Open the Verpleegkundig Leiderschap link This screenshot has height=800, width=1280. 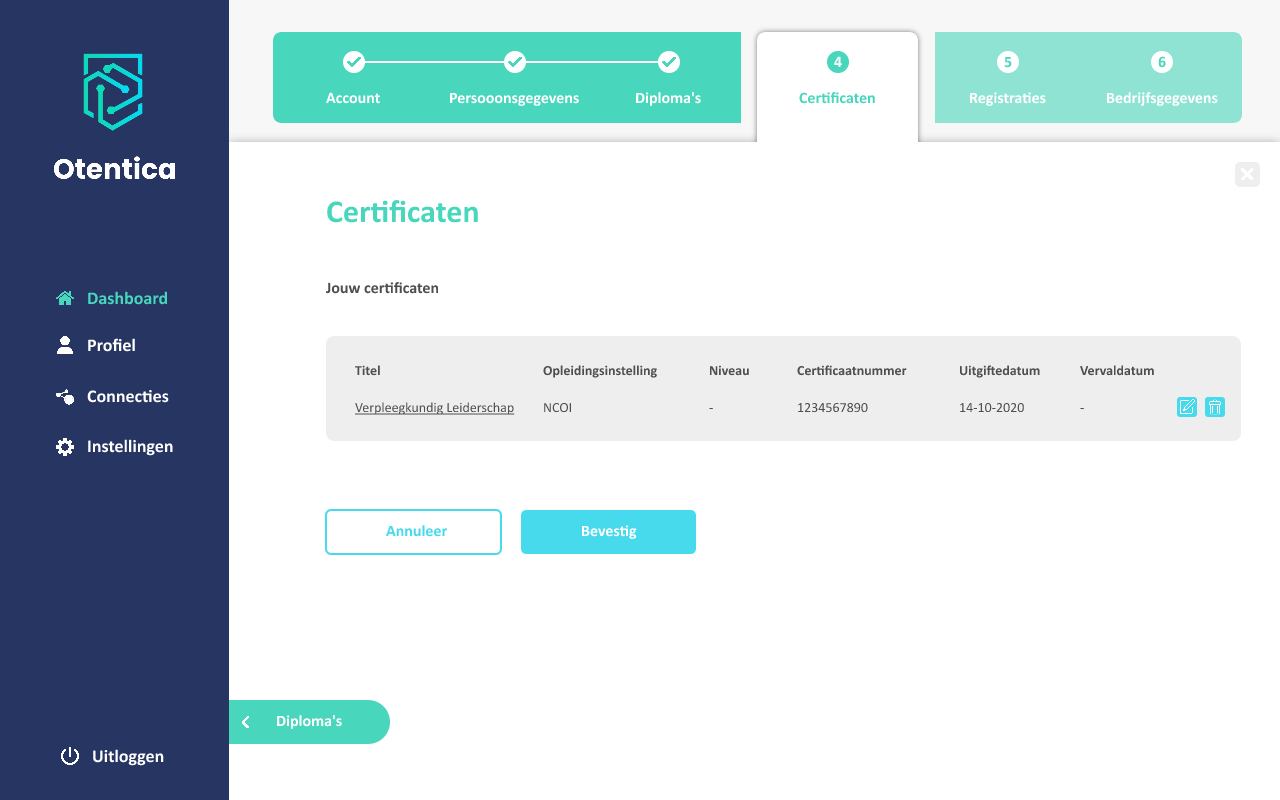click(x=434, y=408)
